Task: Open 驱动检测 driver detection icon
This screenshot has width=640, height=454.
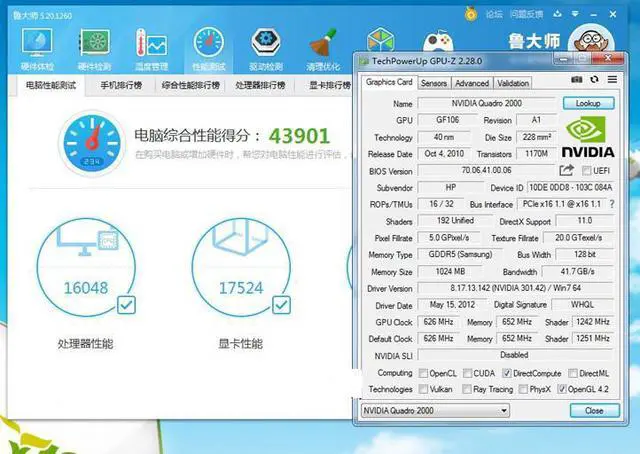Action: coord(266,44)
